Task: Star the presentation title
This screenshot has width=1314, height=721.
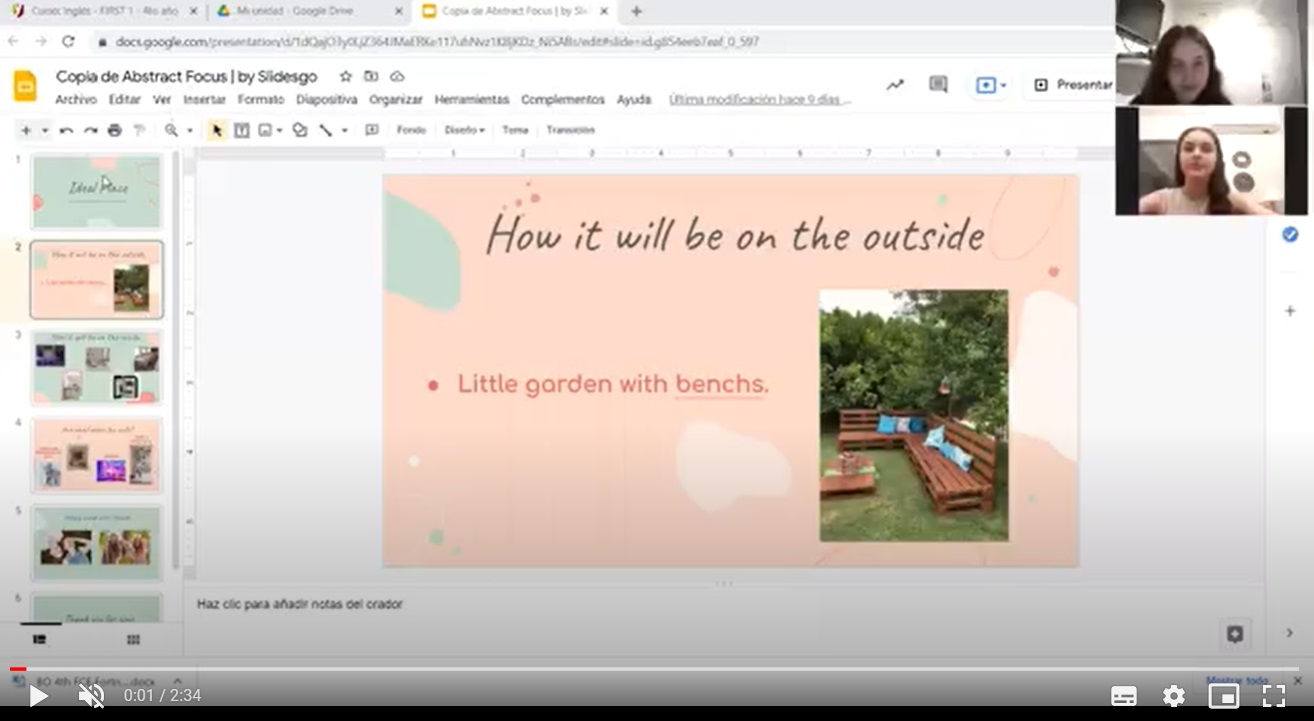Action: coord(346,77)
